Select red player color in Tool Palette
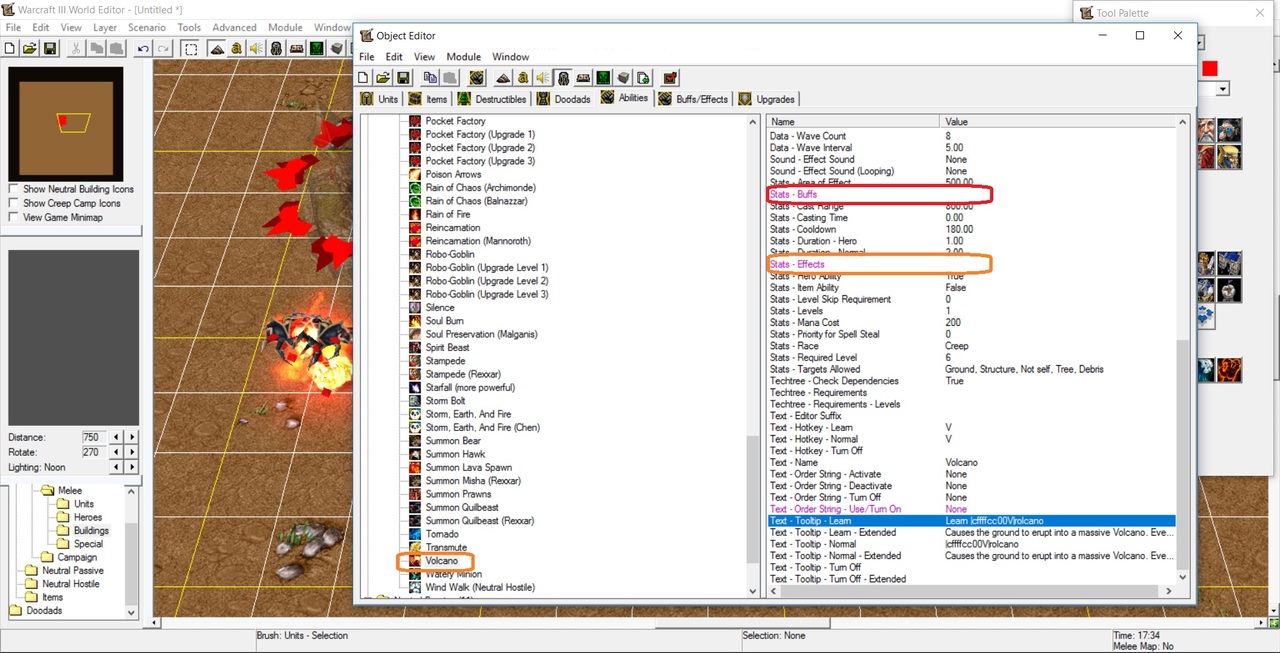This screenshot has width=1280, height=653. (1210, 68)
